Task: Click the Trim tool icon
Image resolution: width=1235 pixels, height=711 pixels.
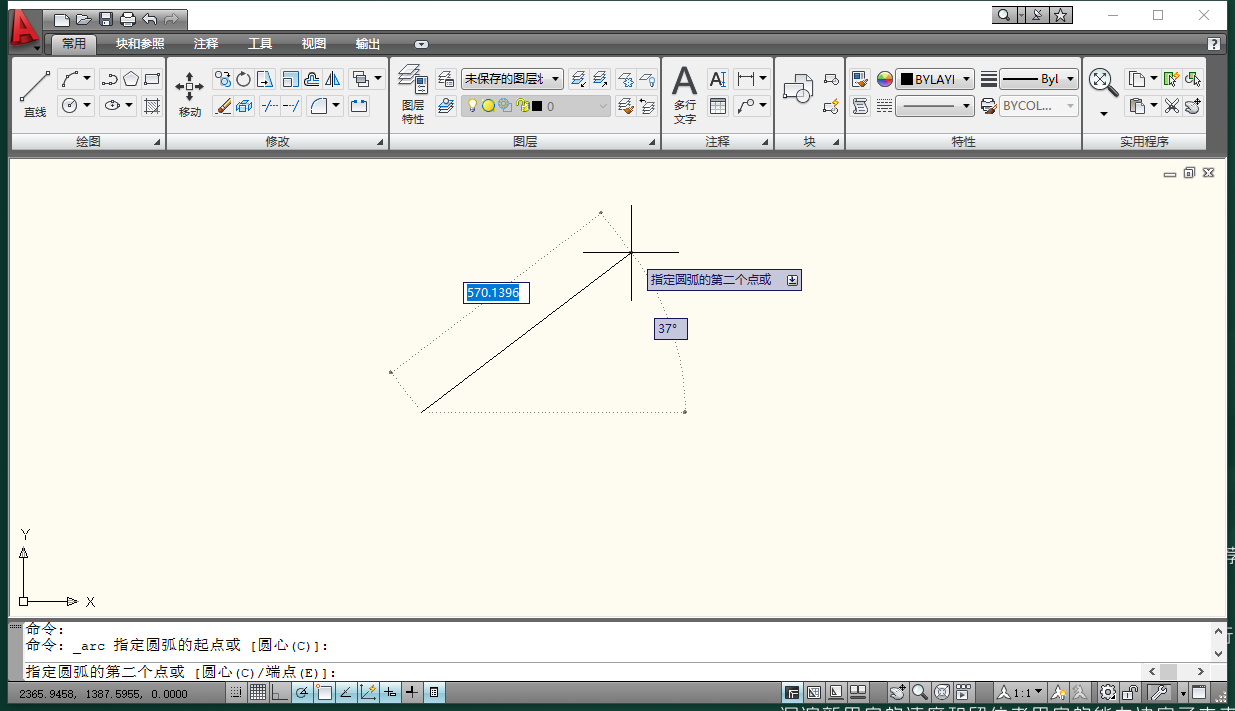Action: tap(269, 105)
